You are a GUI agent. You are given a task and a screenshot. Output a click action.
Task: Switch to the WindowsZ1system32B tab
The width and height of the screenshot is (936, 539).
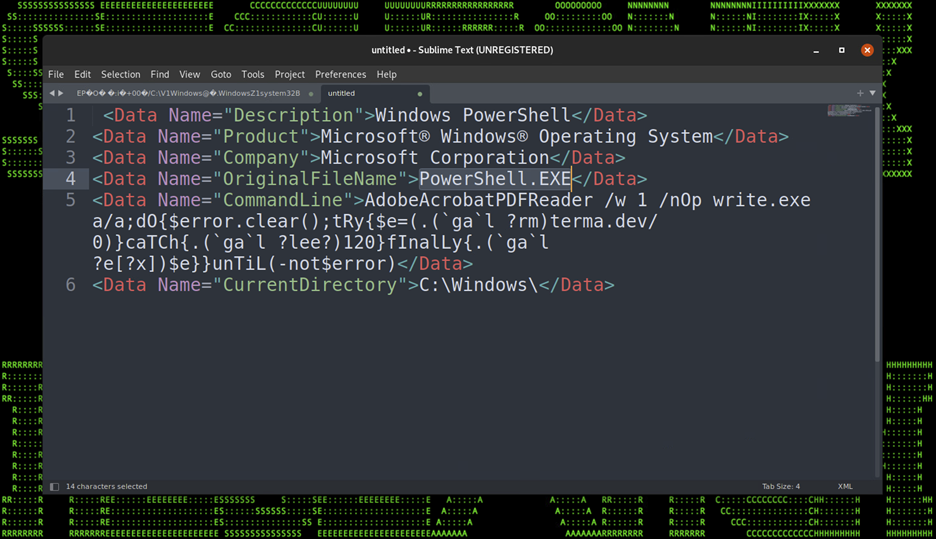coord(188,93)
